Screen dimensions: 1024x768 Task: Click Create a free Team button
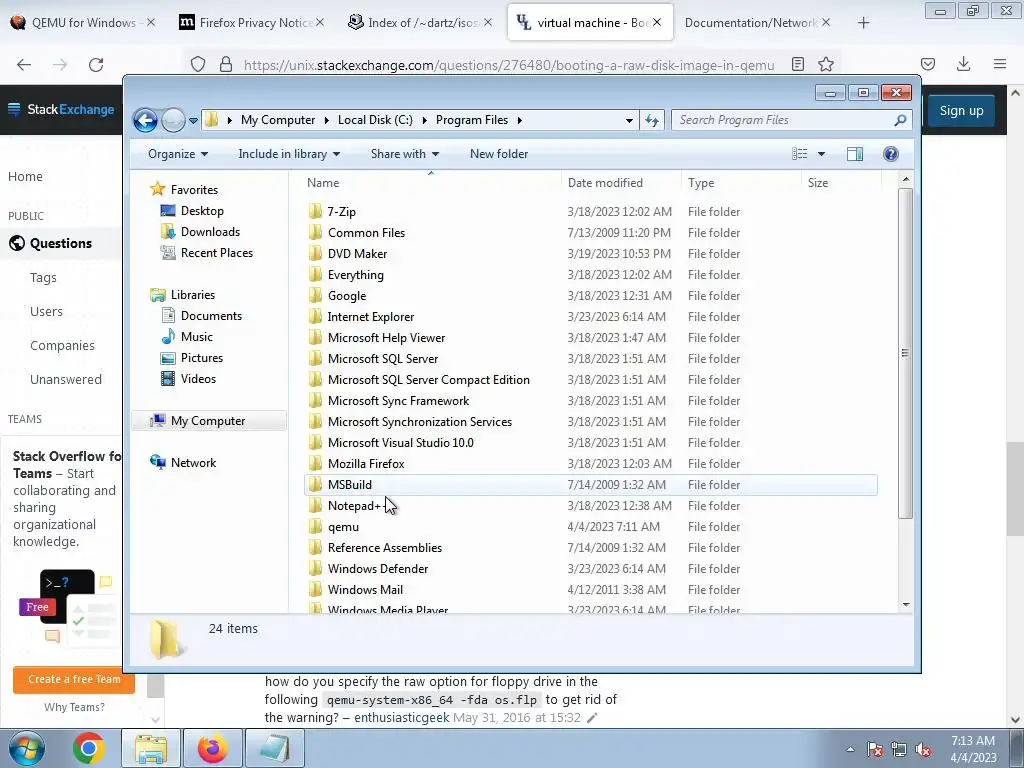74,679
